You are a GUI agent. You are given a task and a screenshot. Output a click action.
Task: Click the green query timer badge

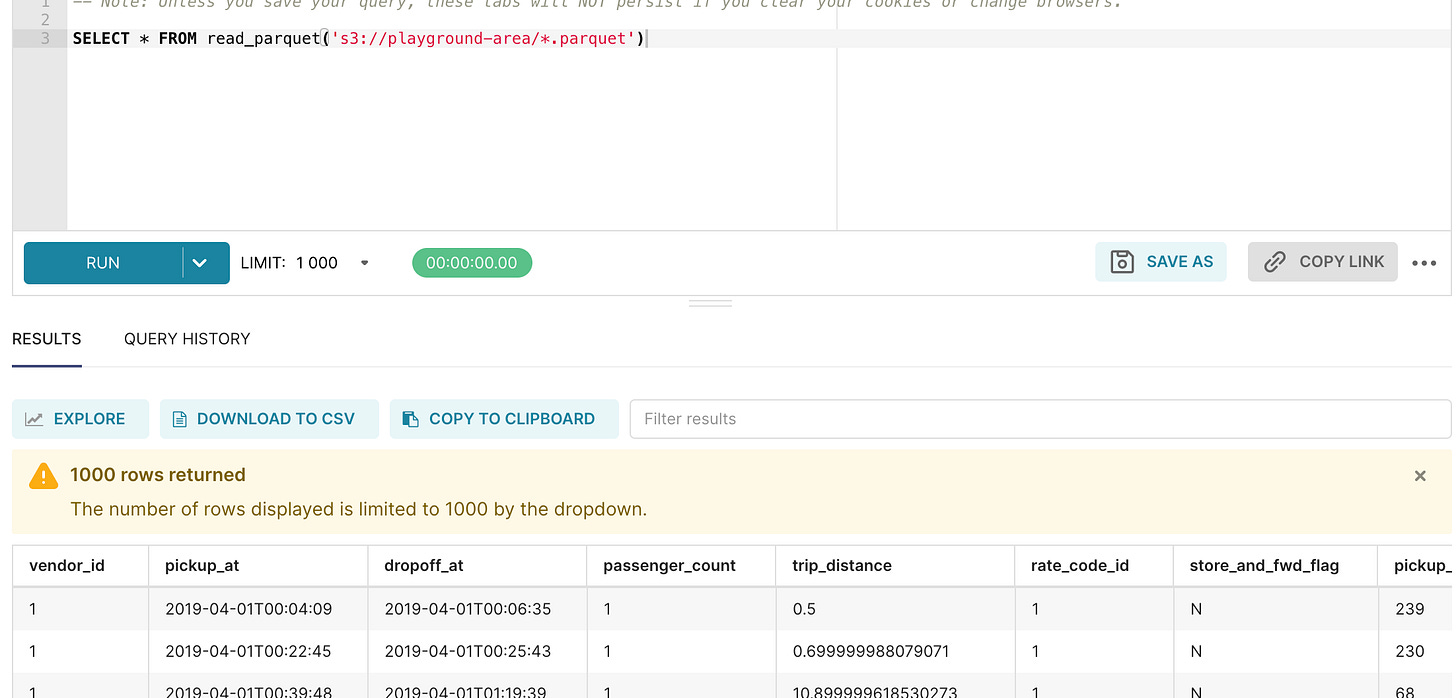coord(471,262)
